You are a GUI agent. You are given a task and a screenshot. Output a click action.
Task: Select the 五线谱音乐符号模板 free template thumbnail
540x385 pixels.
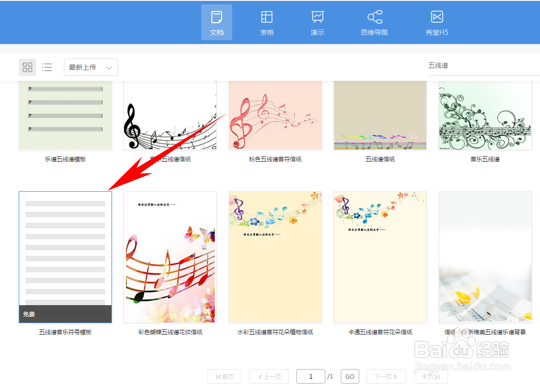coord(65,257)
